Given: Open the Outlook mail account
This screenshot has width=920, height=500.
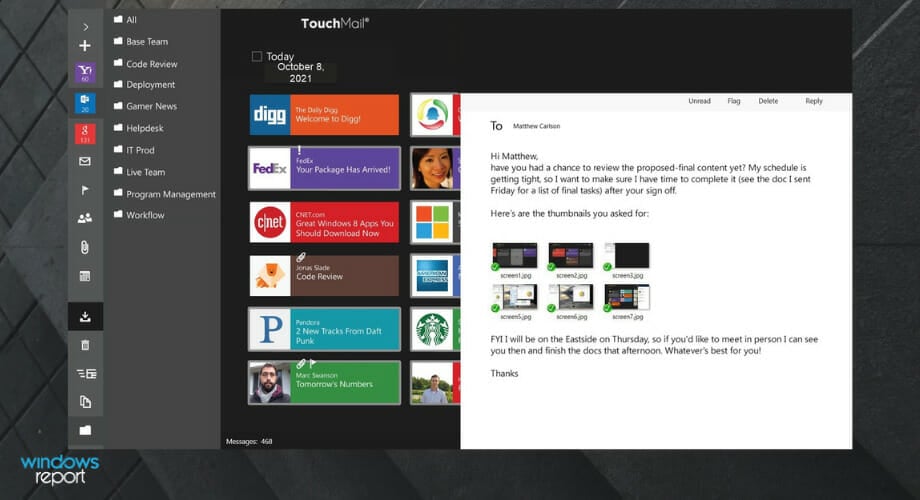Looking at the screenshot, I should [x=85, y=103].
